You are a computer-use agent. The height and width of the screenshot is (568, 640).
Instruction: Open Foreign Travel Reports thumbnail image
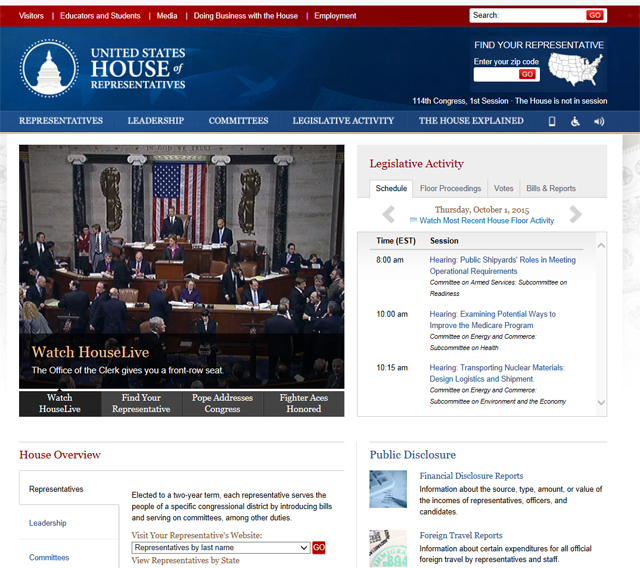pos(388,548)
